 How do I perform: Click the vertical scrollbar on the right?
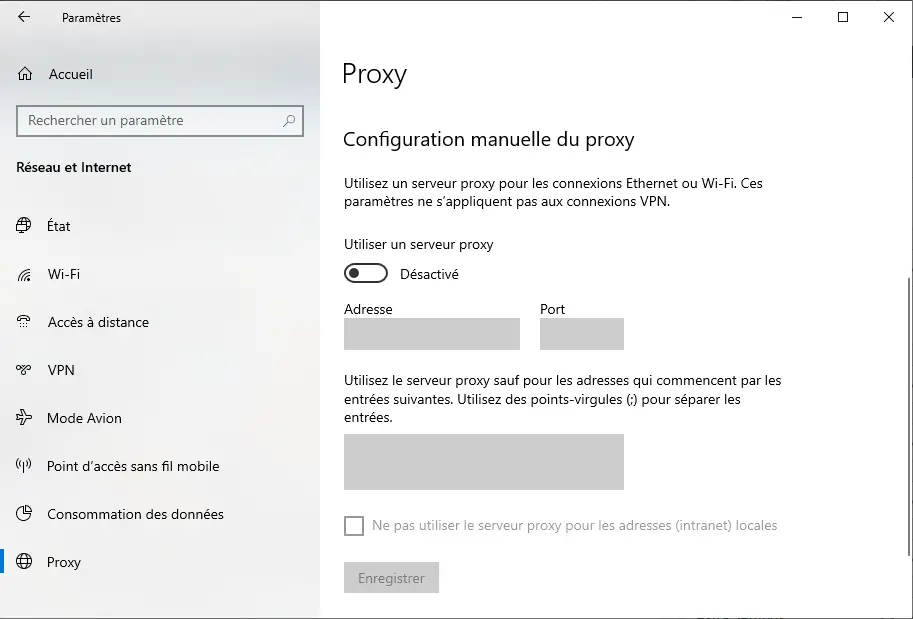click(x=910, y=417)
